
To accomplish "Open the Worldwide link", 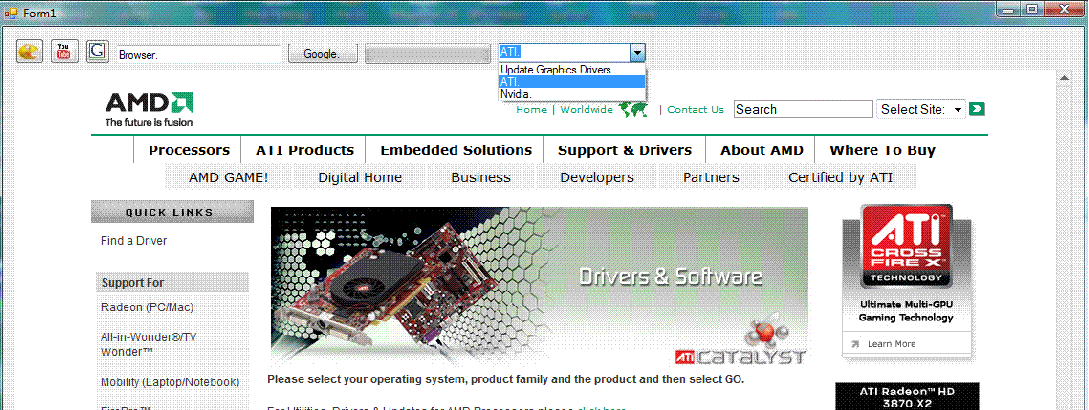I will (587, 110).
